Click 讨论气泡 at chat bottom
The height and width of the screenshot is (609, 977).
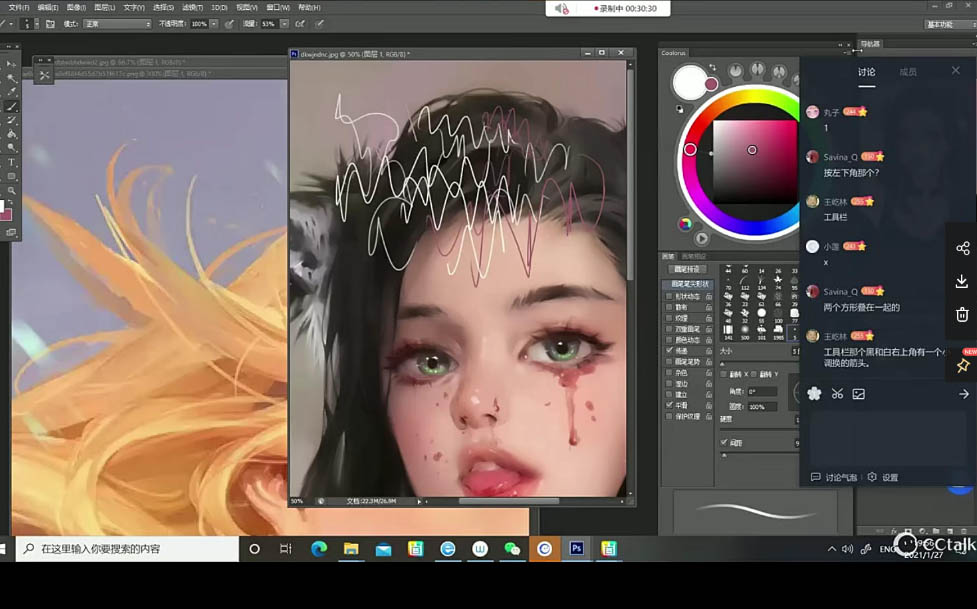(834, 477)
